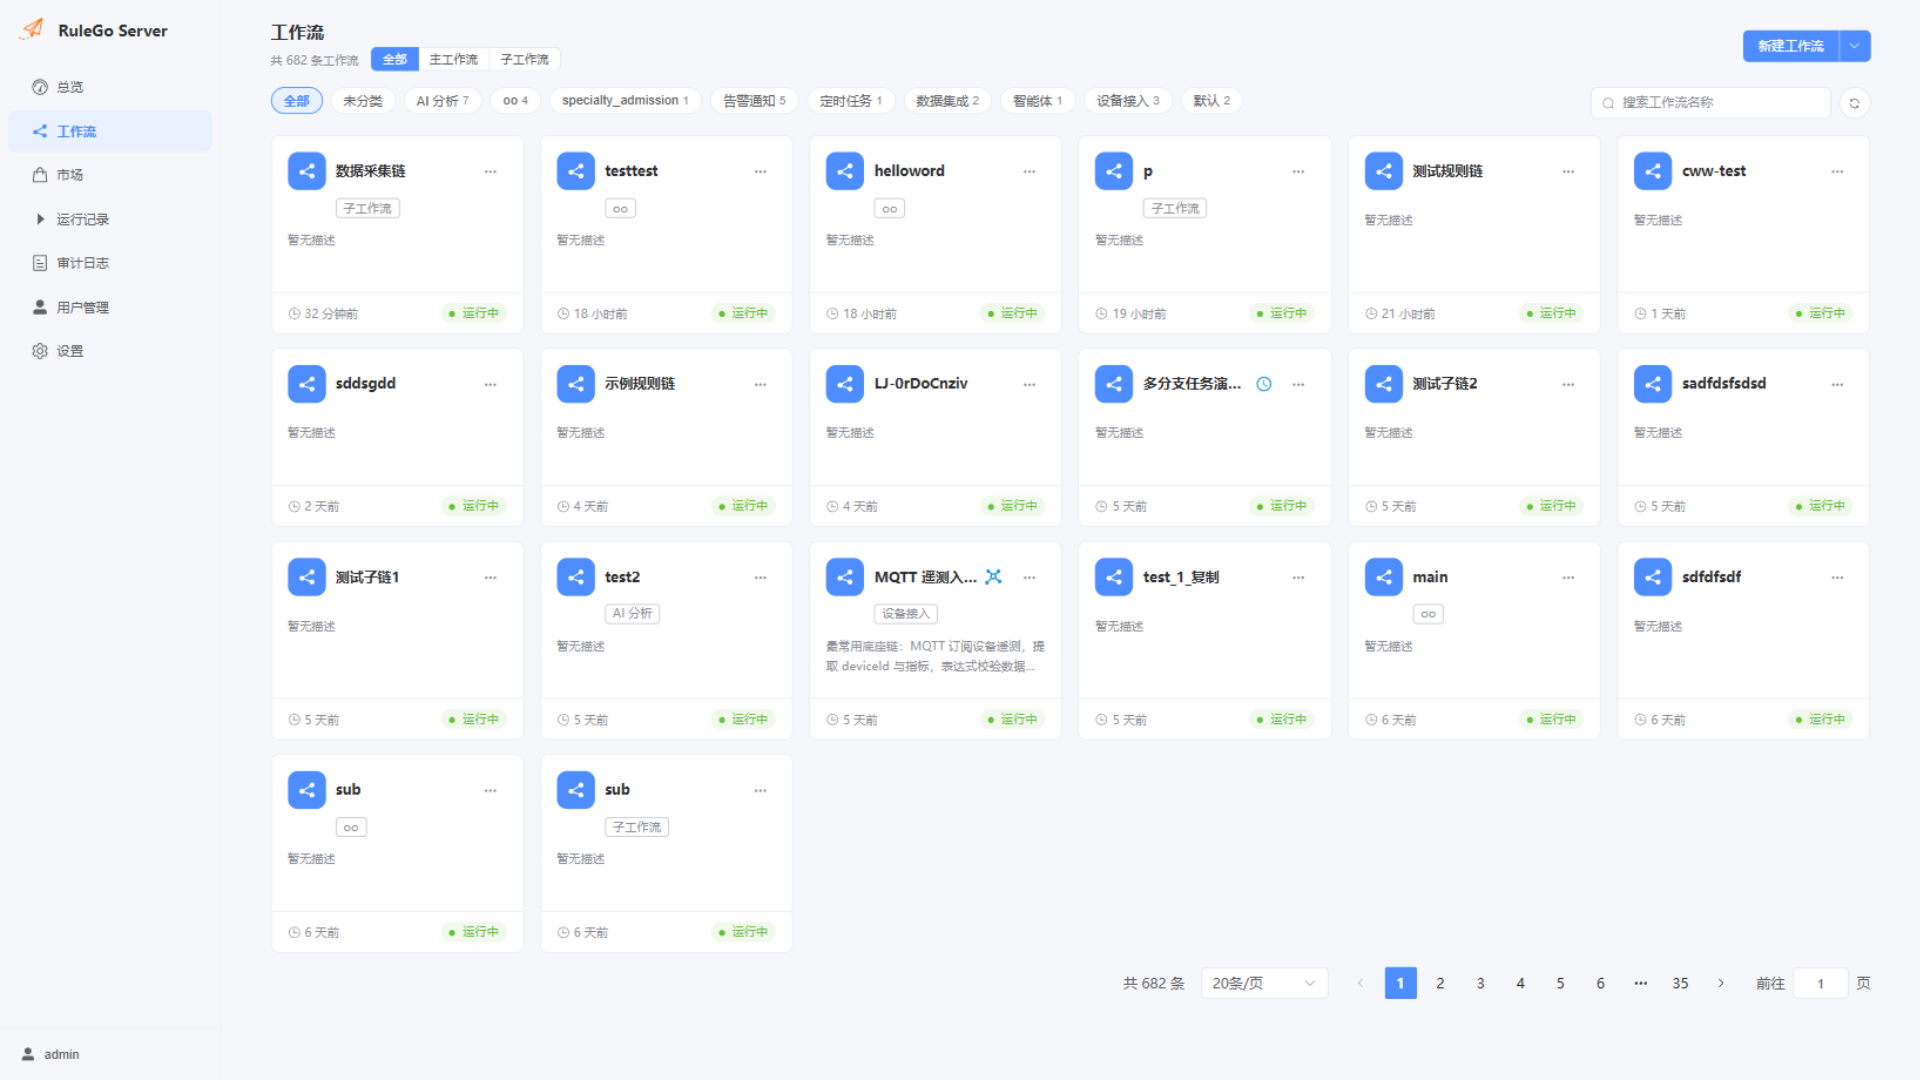The height and width of the screenshot is (1080, 1920).
Task: Filter by 设备接入 category
Action: click(1128, 101)
